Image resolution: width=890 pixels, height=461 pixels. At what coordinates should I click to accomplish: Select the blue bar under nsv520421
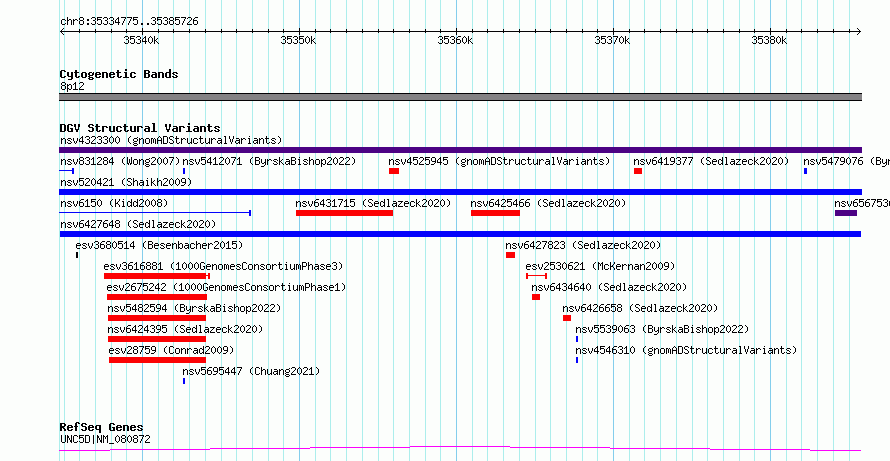click(460, 192)
